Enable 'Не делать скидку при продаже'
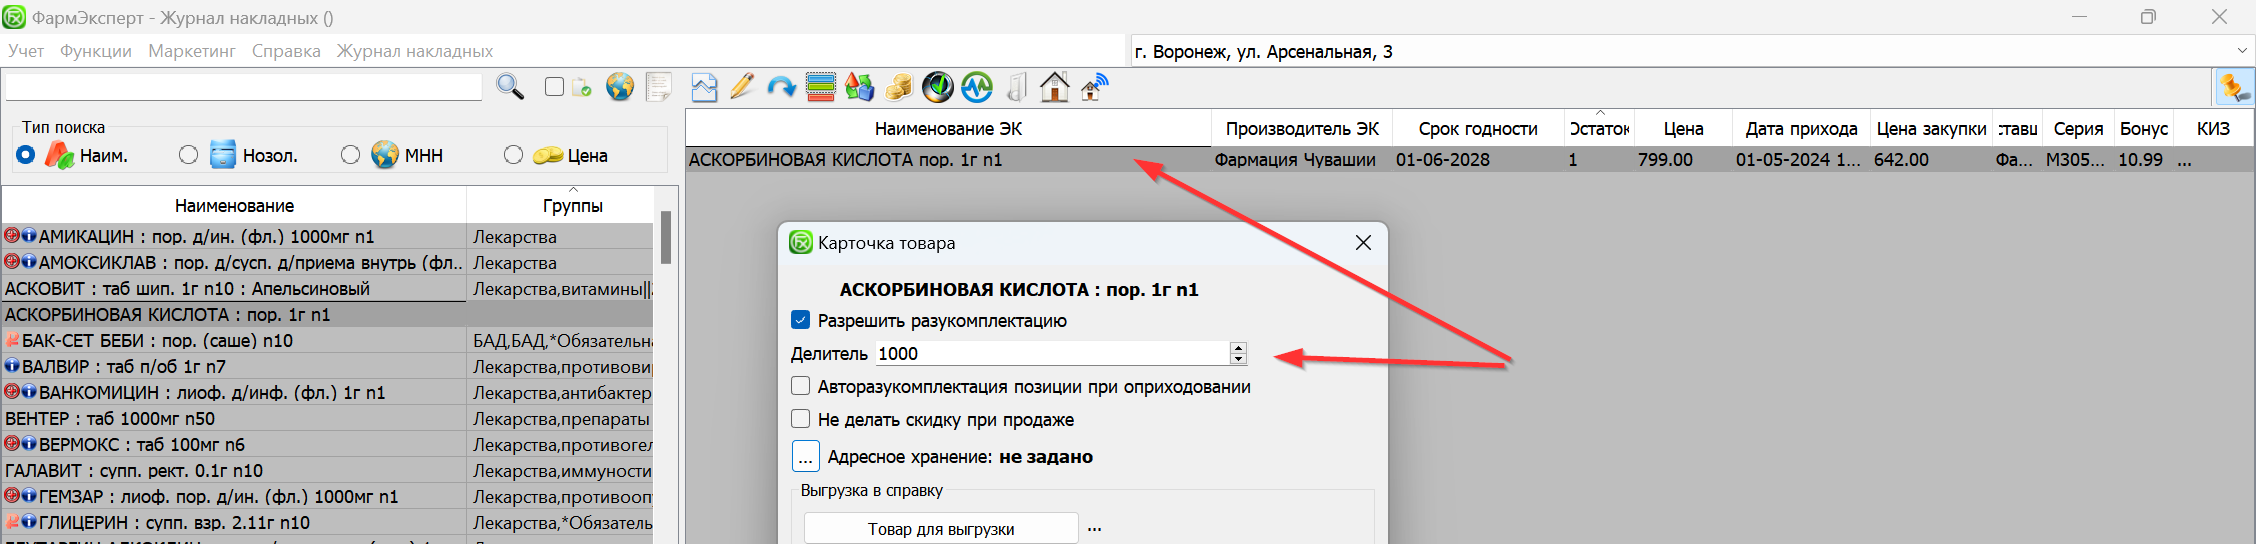 [x=800, y=419]
